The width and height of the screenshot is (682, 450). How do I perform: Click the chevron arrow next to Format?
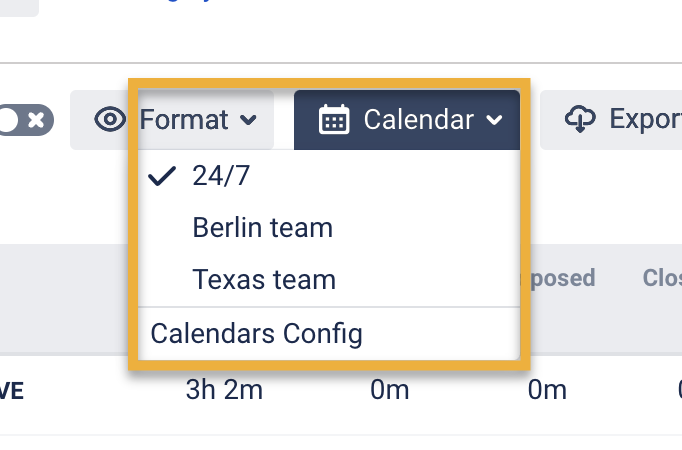248,122
